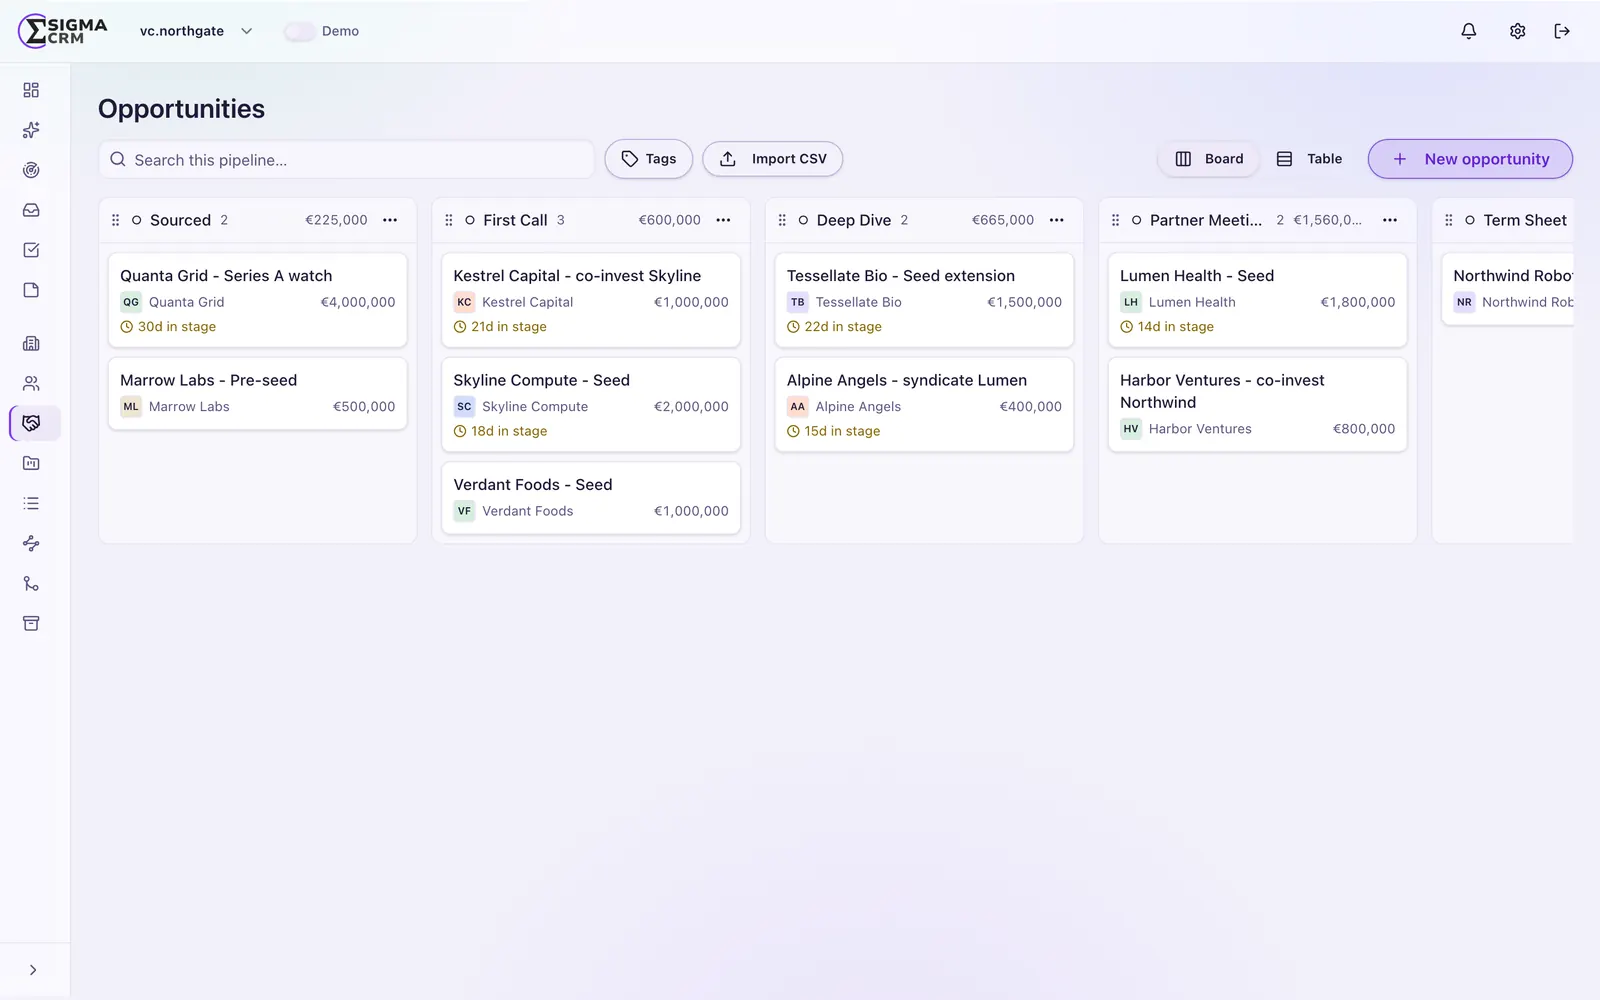The height and width of the screenshot is (1000, 1600).
Task: Open the Tessellate Bio - Seed extension card
Action: 924,300
